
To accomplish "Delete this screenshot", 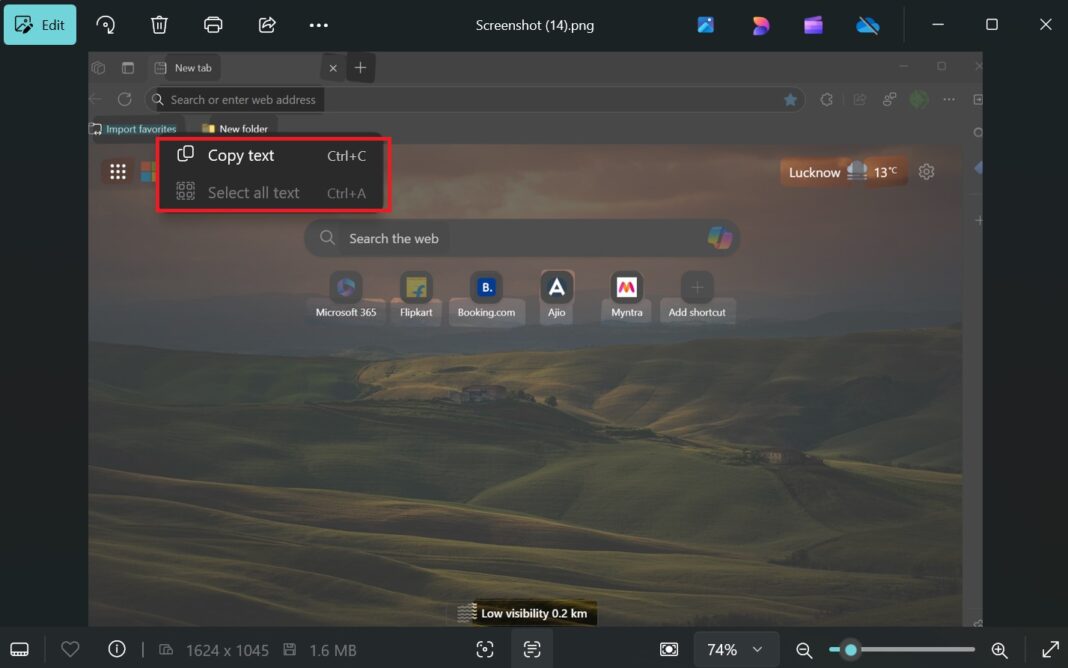I will 158,24.
